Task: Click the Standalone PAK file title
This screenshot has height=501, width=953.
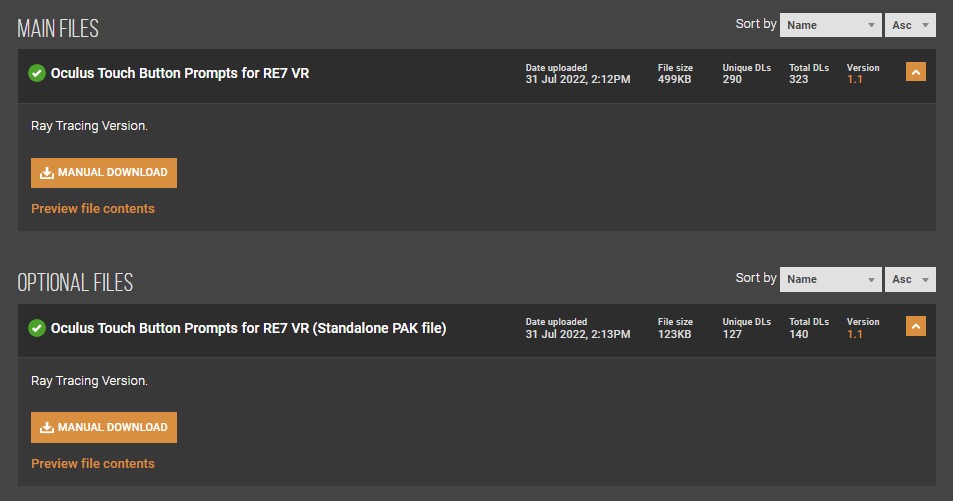Action: point(248,328)
